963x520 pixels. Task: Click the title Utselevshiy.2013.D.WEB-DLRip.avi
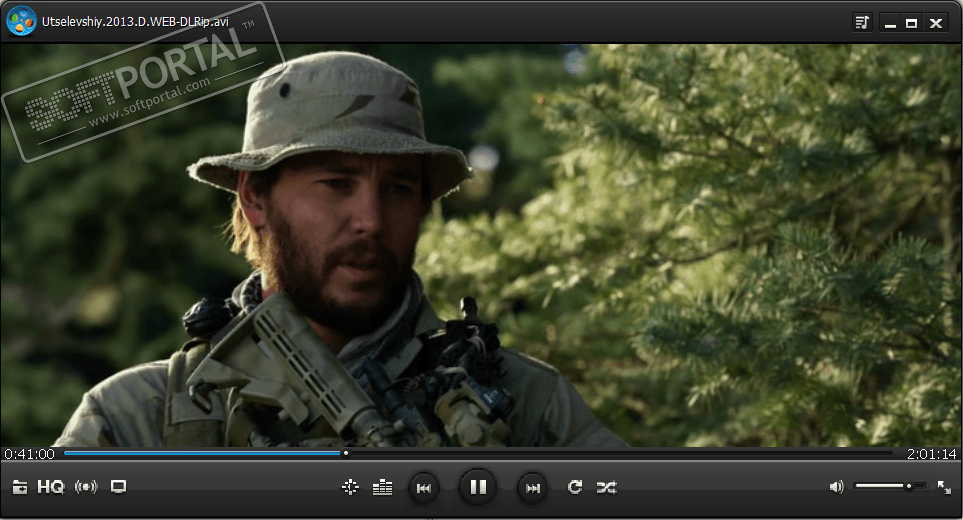(x=135, y=21)
